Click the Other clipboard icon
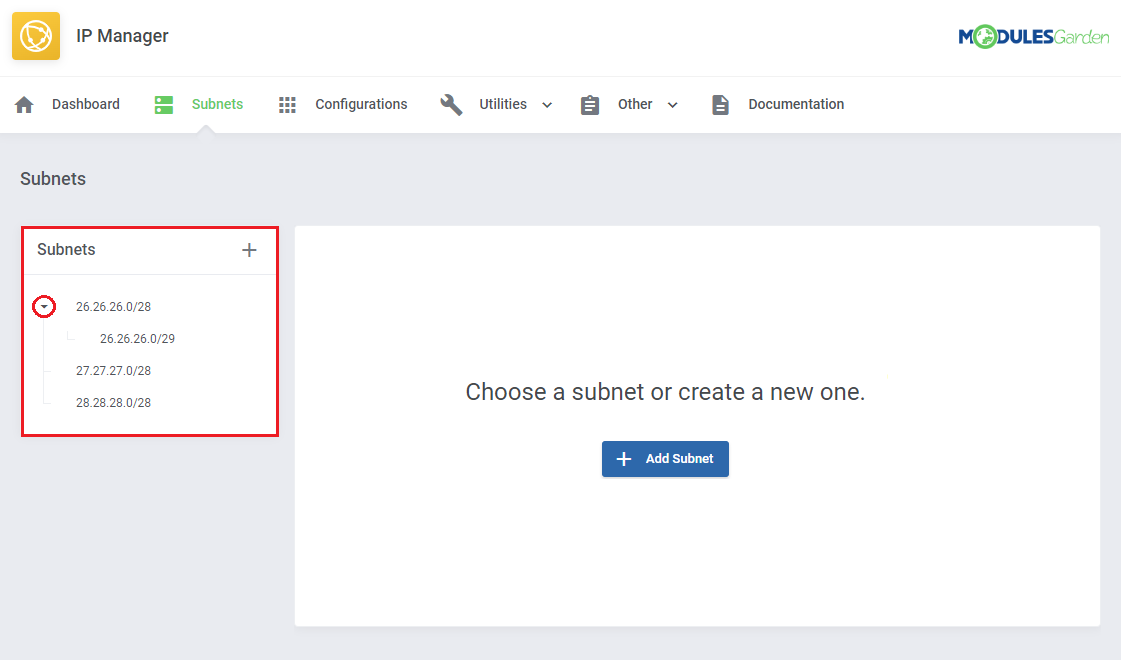The height and width of the screenshot is (660, 1121). [x=590, y=105]
